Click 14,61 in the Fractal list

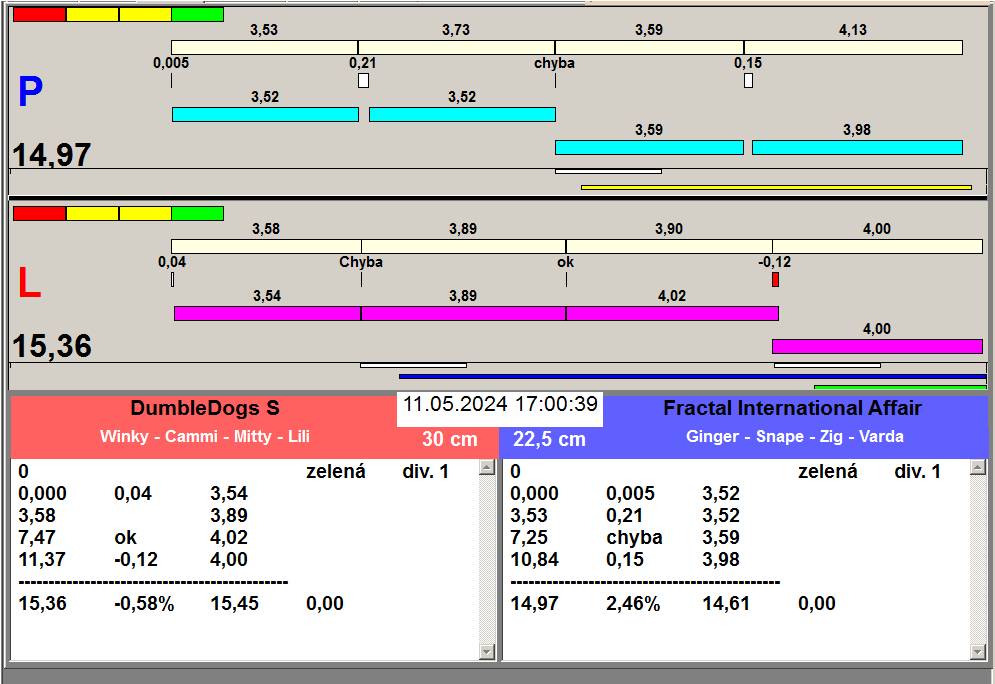click(726, 603)
